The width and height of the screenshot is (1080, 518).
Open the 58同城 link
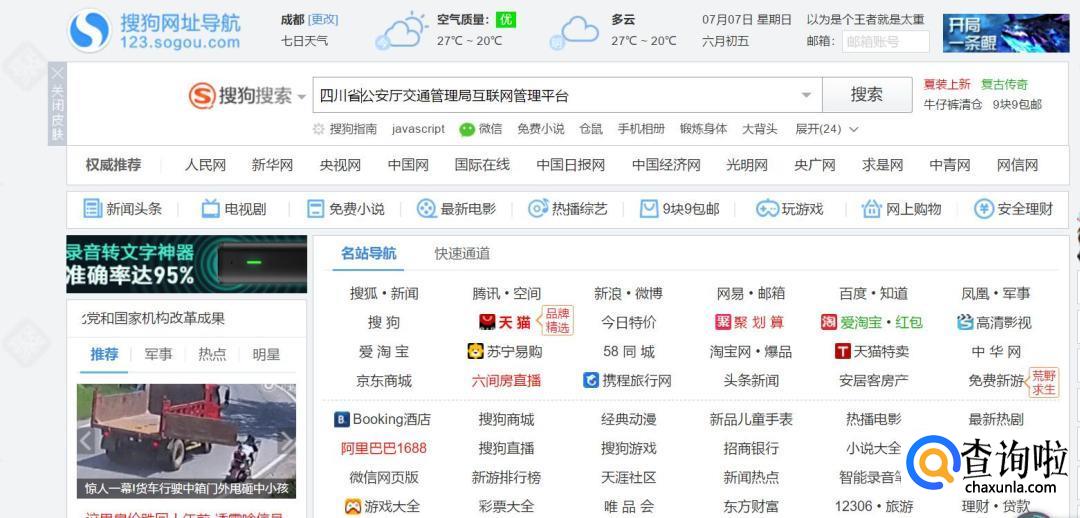click(629, 351)
